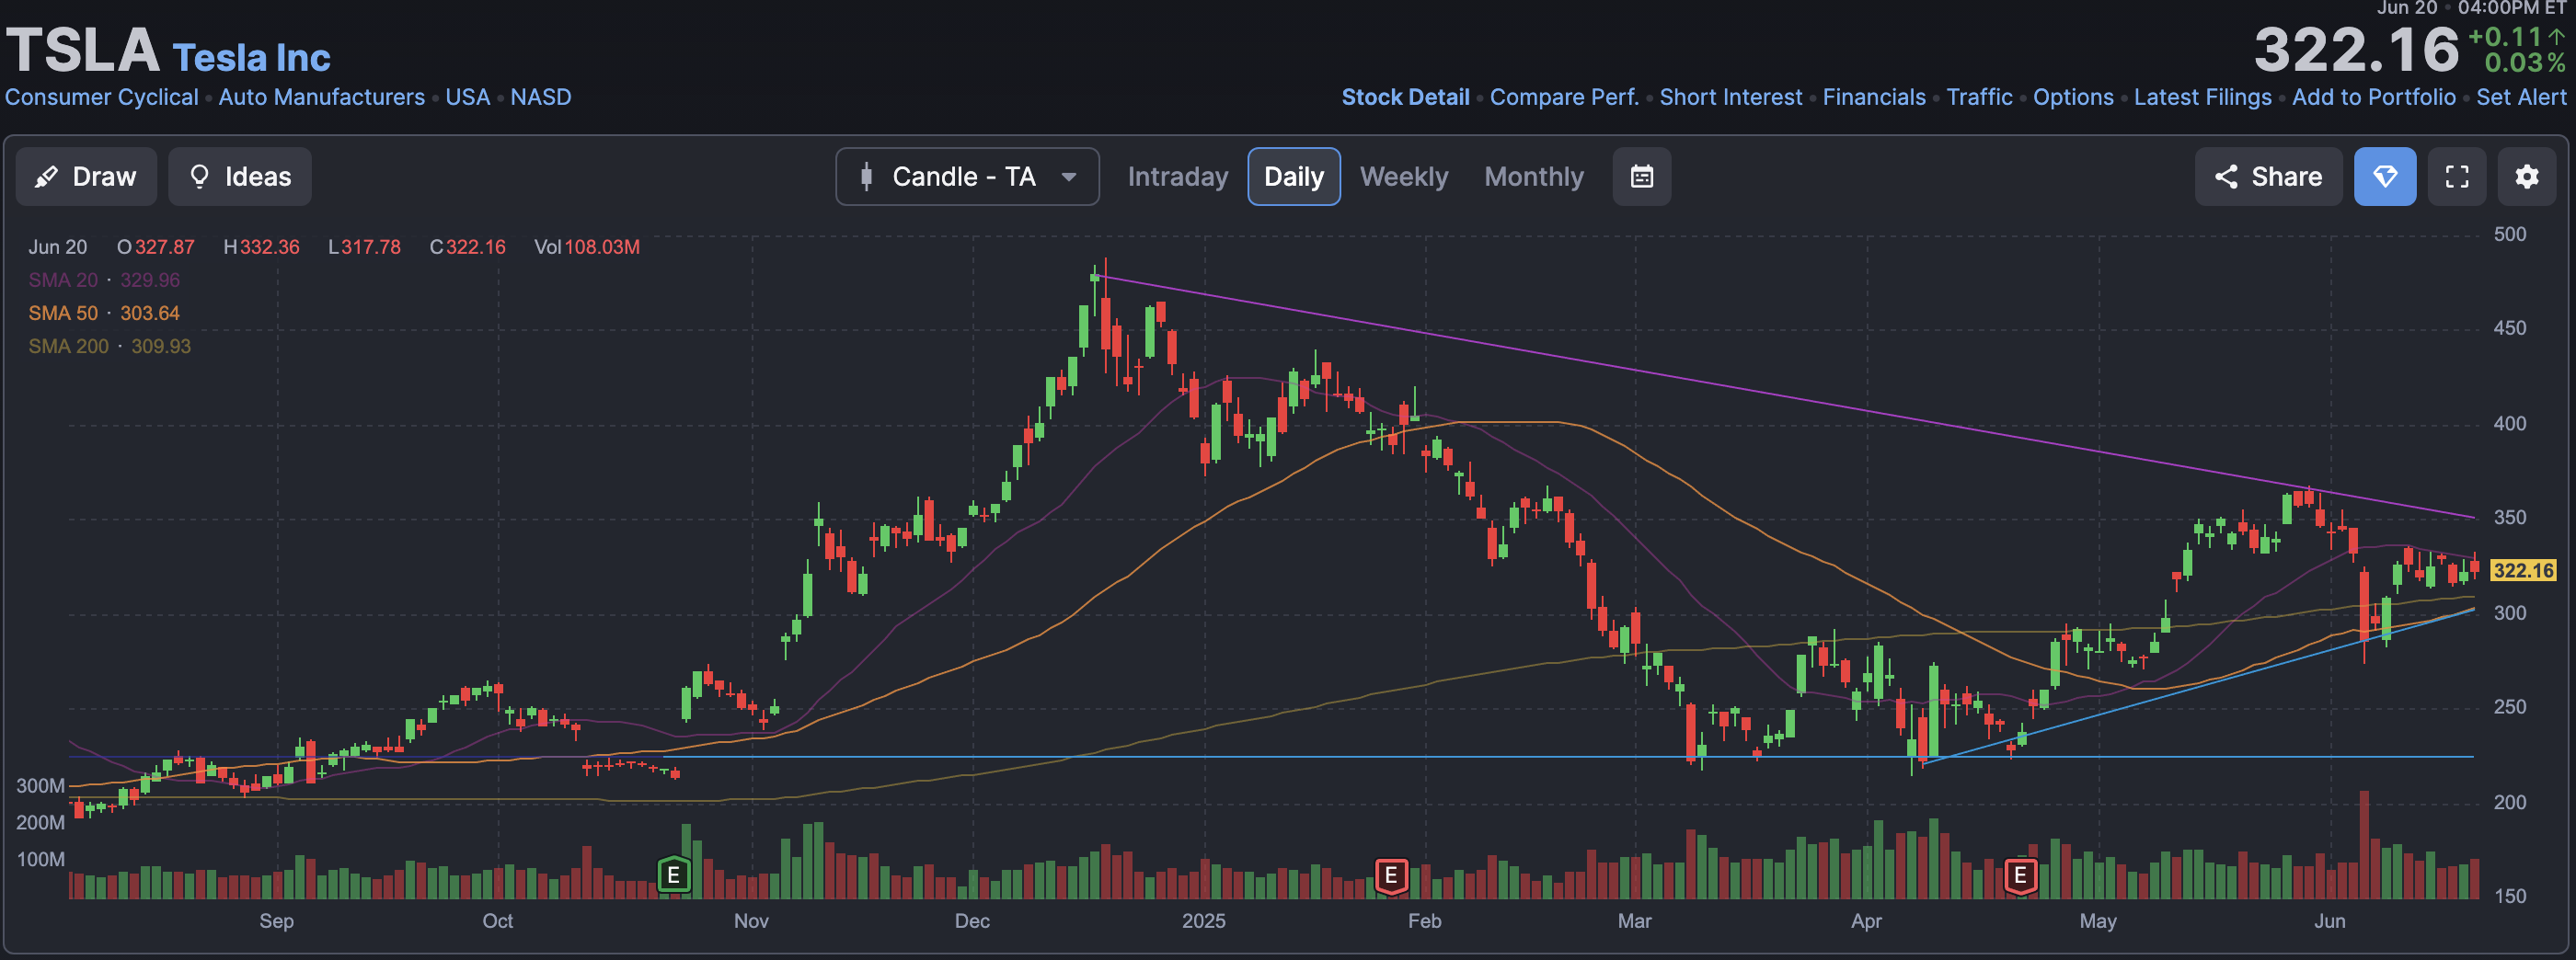The image size is (2576, 960).
Task: Click the red earnings marker near February
Action: 1390,875
